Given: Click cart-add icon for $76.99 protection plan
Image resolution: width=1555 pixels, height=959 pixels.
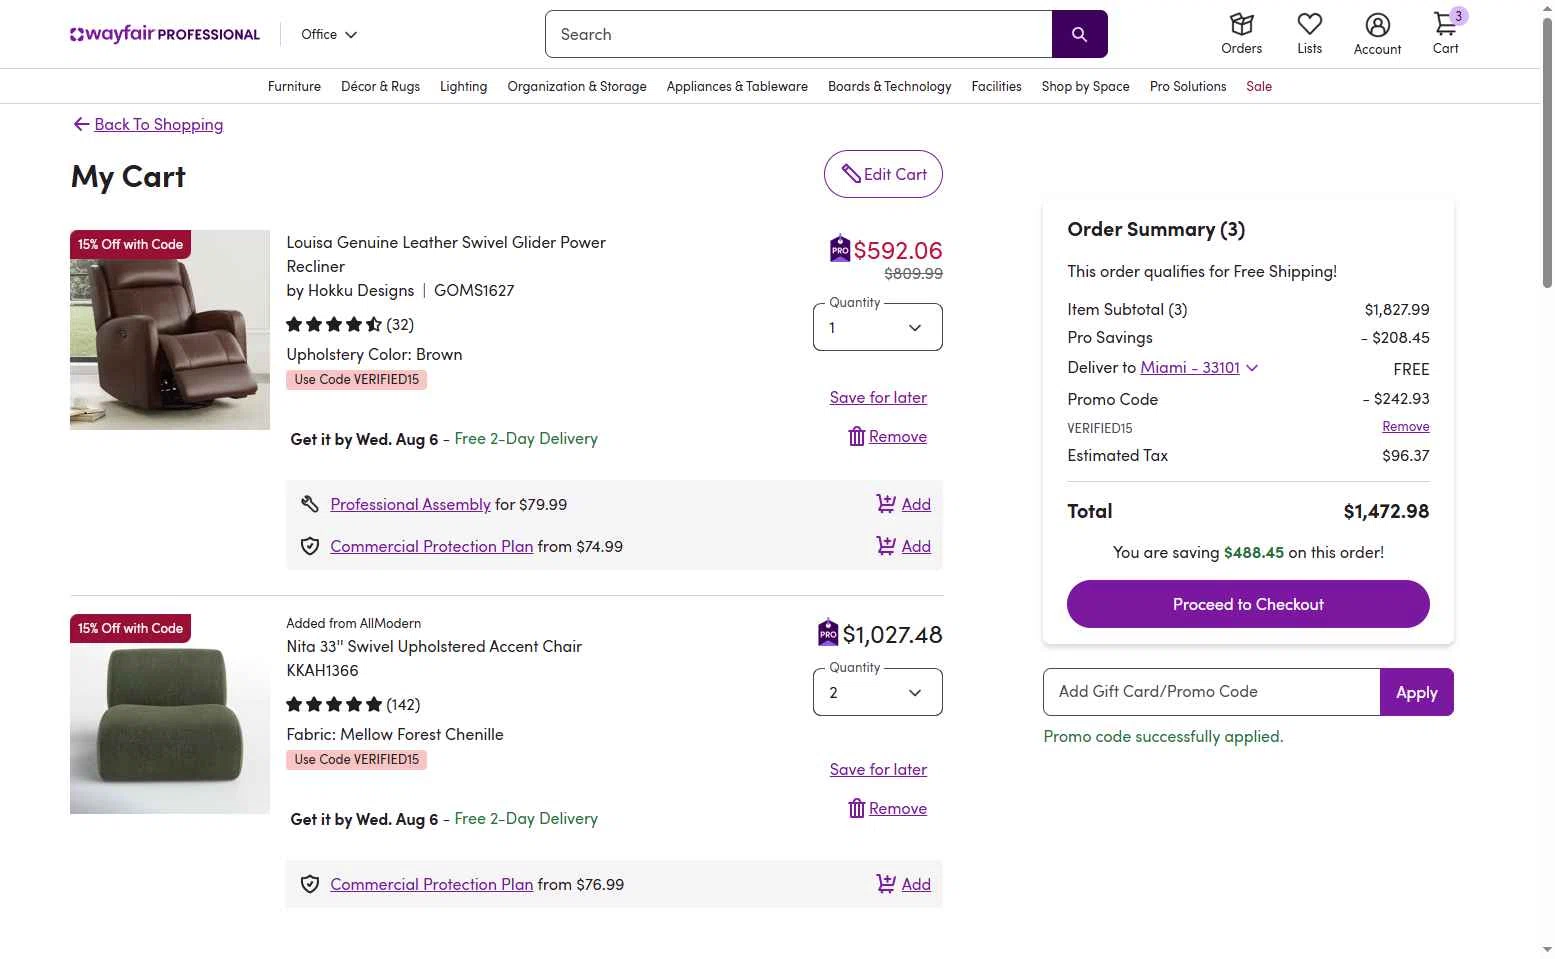Looking at the screenshot, I should [x=886, y=883].
